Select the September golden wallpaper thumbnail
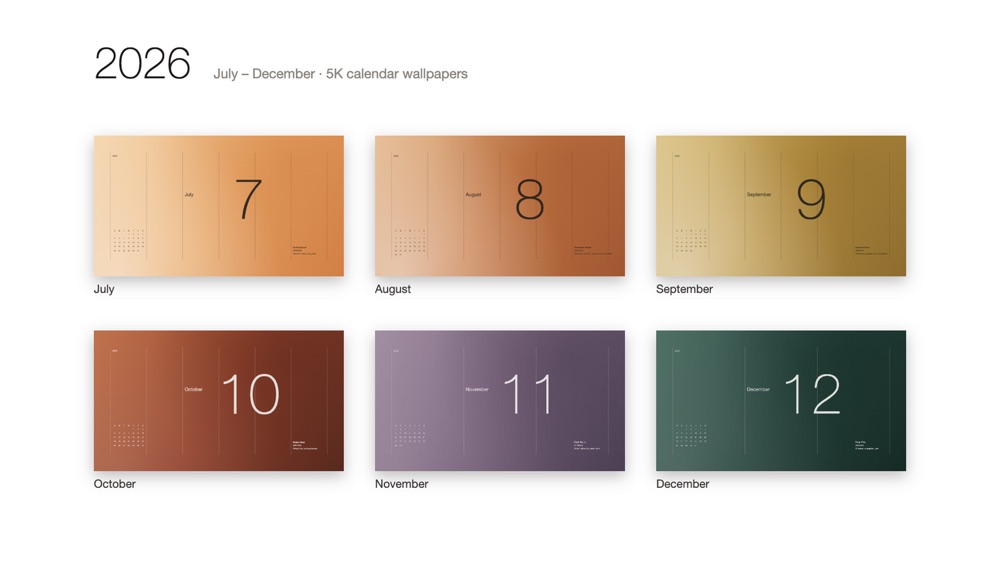Viewport: 1000px width, 563px height. click(781, 206)
